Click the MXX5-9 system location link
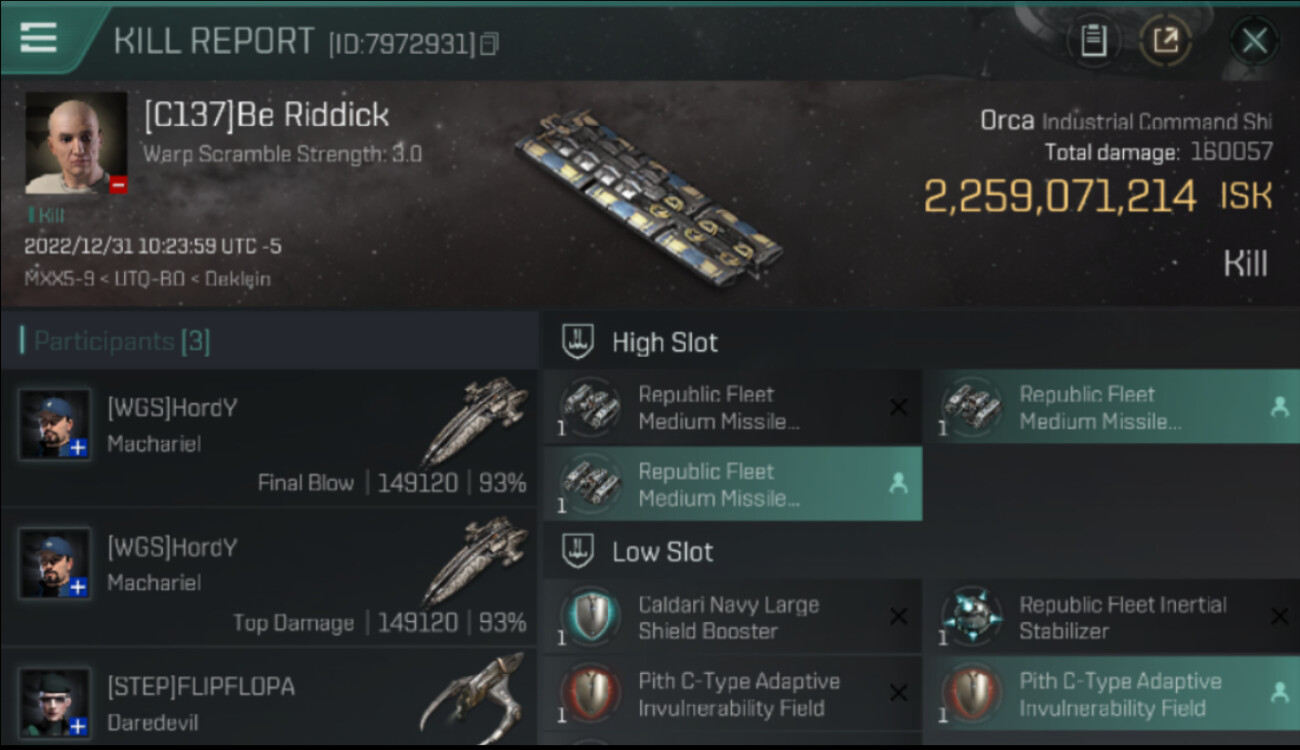1300x750 pixels. click(59, 279)
